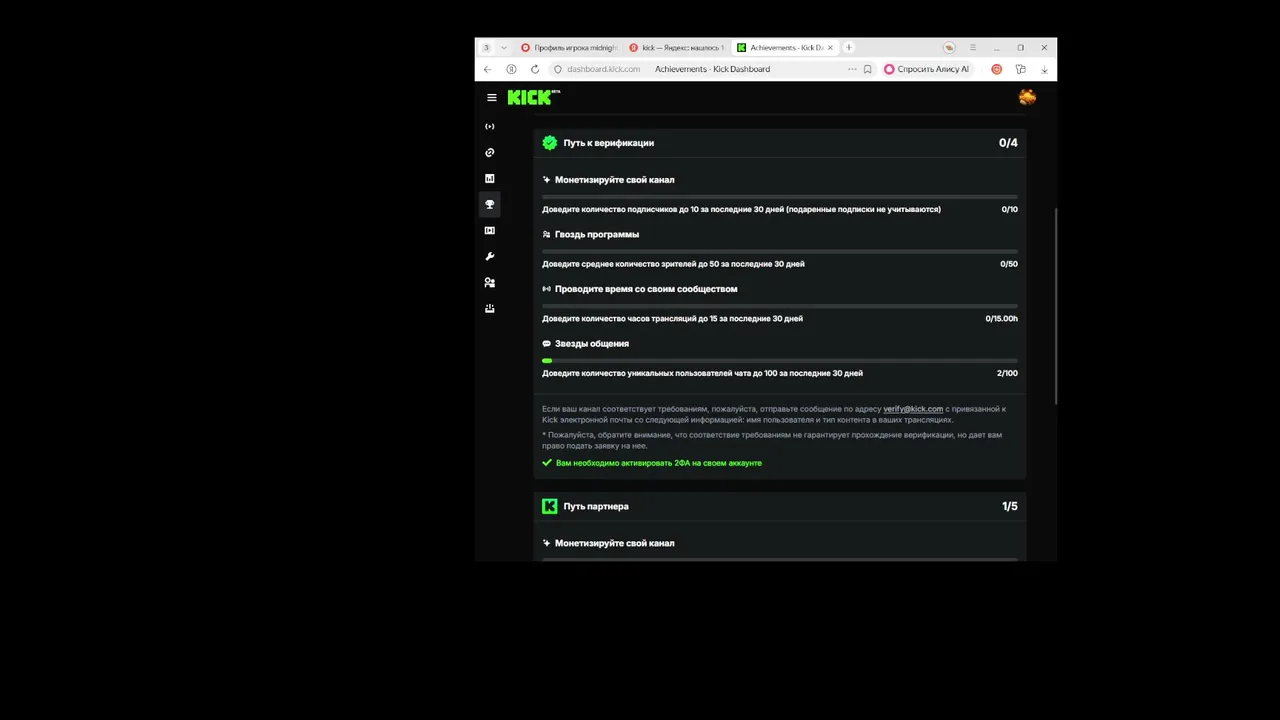Click the 'Путь к верификации' header
Screen dimensions: 1280x720
(608, 143)
